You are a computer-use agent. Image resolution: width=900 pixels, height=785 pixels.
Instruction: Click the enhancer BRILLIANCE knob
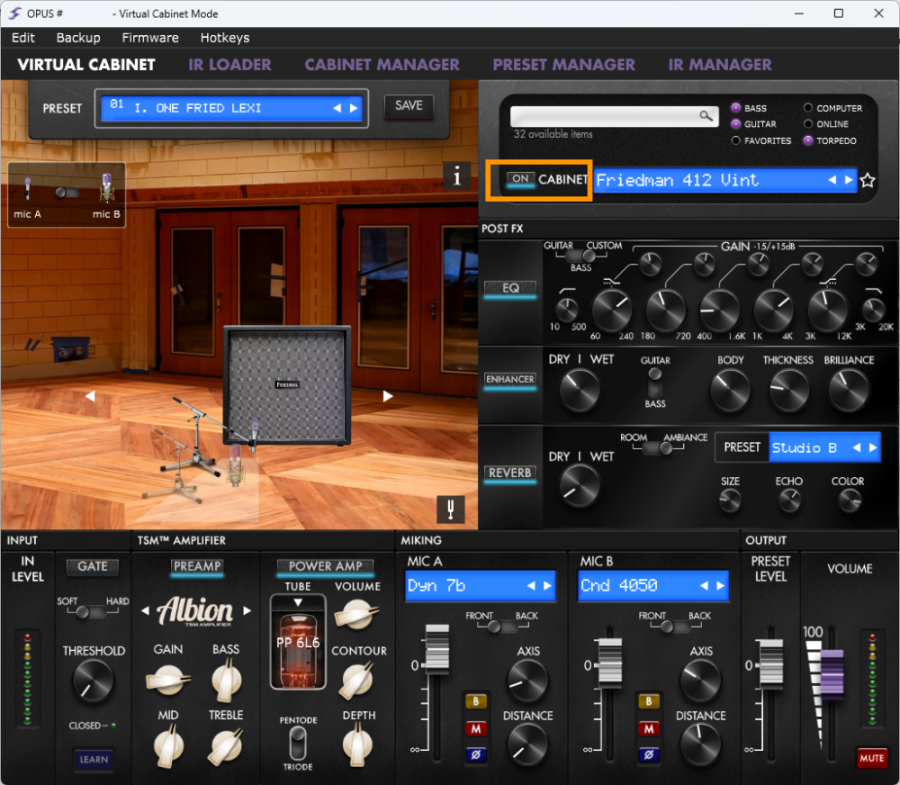point(848,391)
